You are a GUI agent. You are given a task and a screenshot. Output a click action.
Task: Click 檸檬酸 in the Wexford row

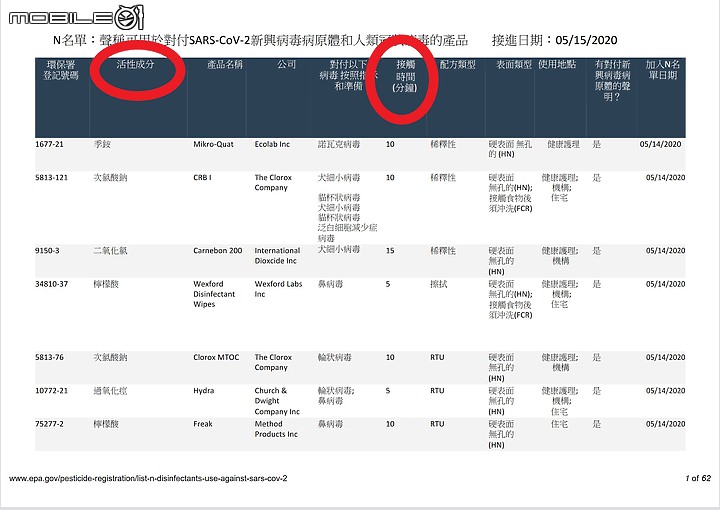point(106,284)
